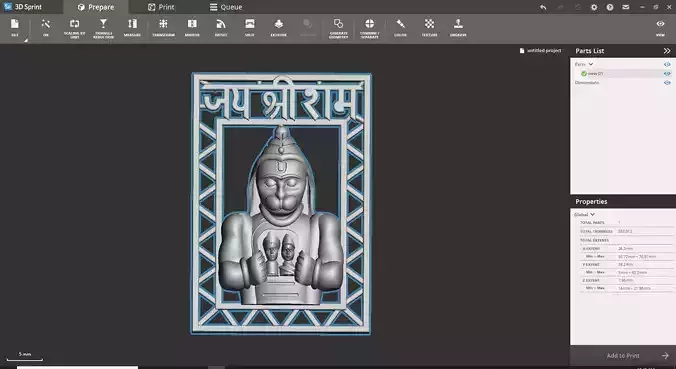The width and height of the screenshot is (676, 369).
Task: Collapse the Parts tree chevron
Action: point(591,64)
